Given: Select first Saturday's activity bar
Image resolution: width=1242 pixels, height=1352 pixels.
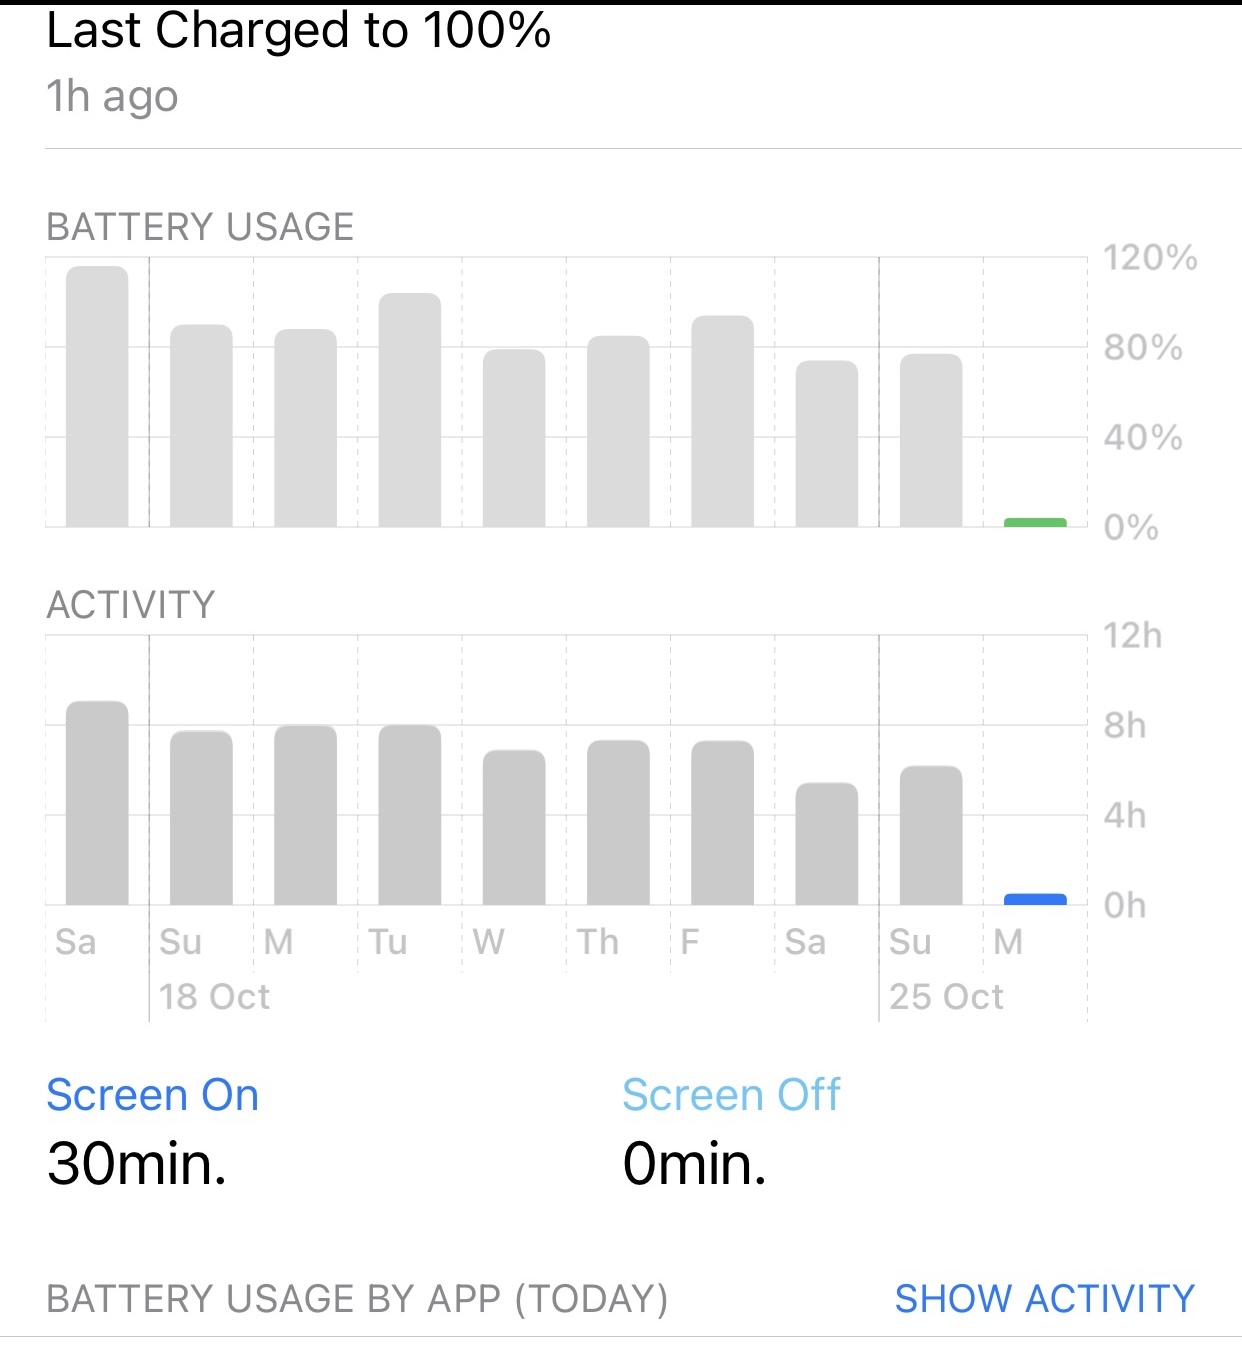Looking at the screenshot, I should click(97, 803).
